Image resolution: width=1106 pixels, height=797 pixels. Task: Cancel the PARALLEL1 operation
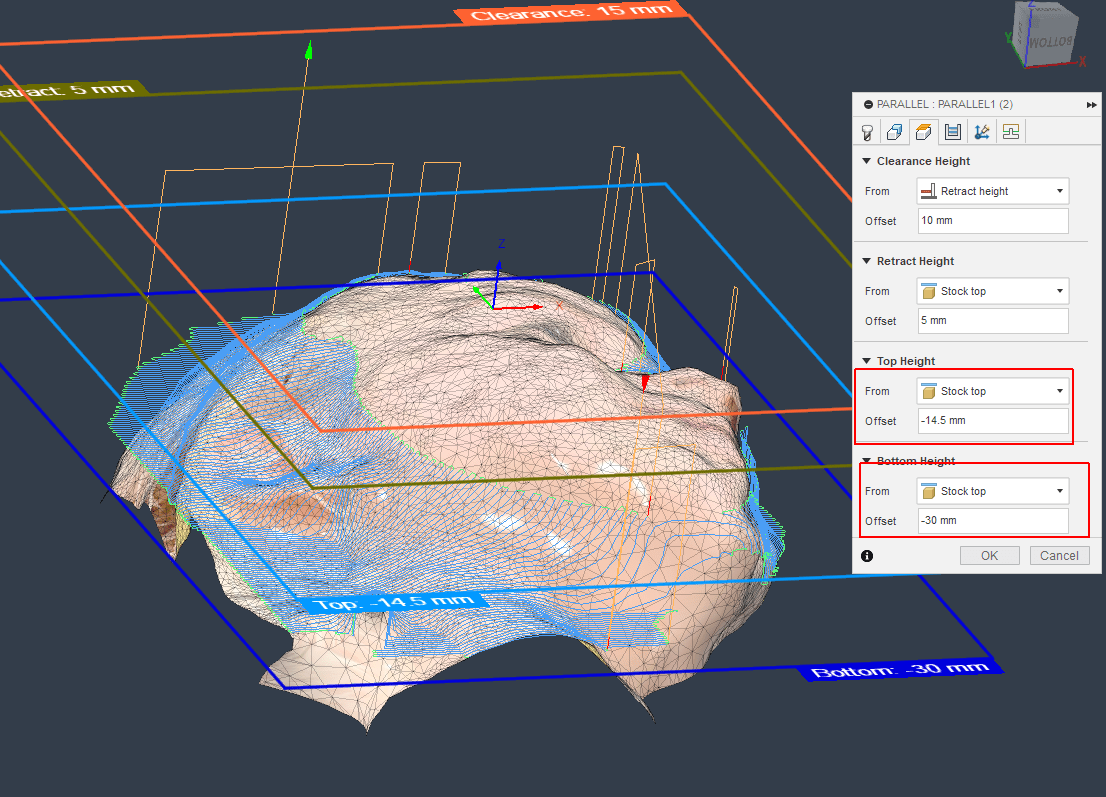(x=1059, y=555)
